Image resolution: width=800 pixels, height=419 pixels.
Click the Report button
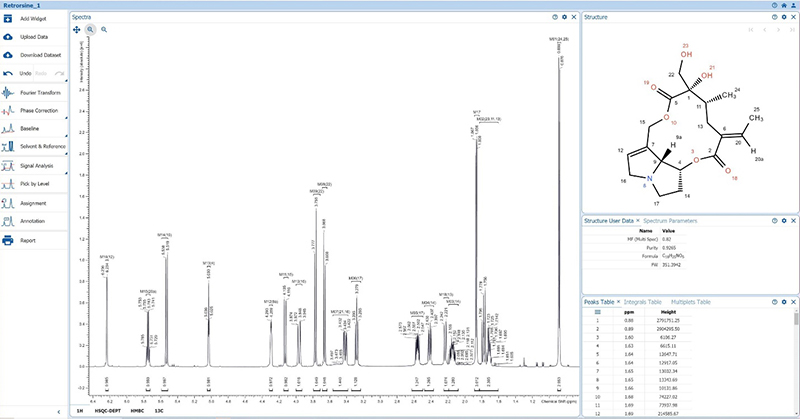(x=28, y=240)
